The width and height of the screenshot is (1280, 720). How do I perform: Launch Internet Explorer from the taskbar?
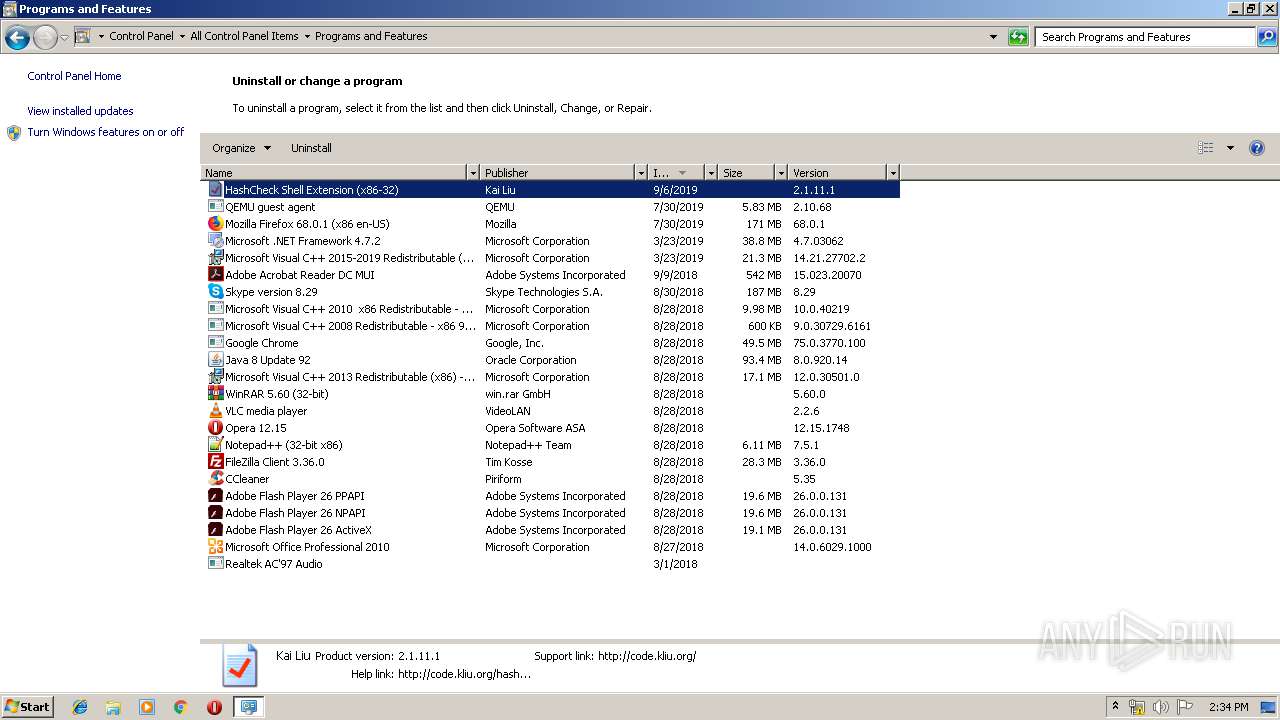[80, 707]
